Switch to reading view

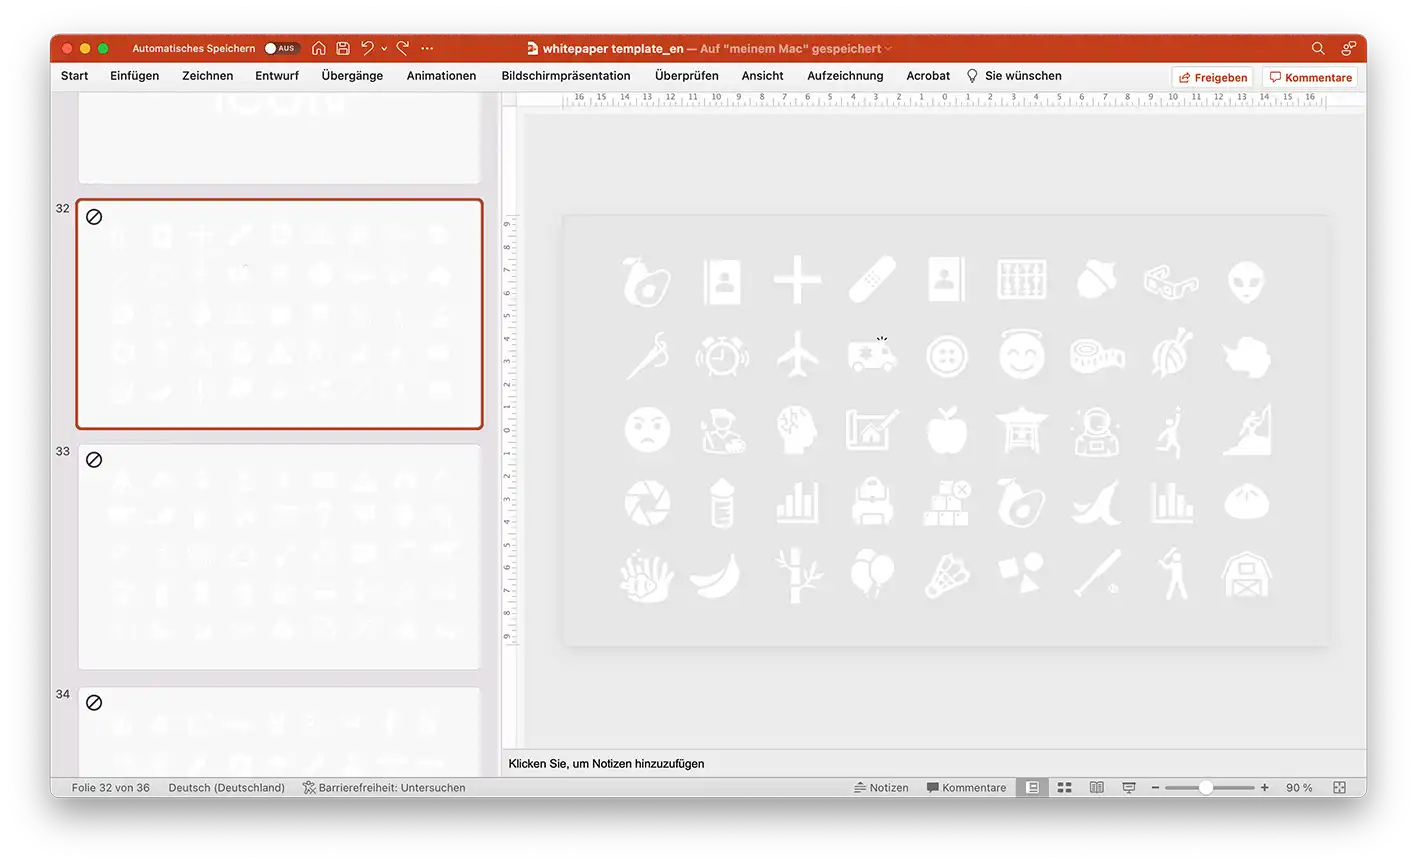pyautogui.click(x=1097, y=788)
